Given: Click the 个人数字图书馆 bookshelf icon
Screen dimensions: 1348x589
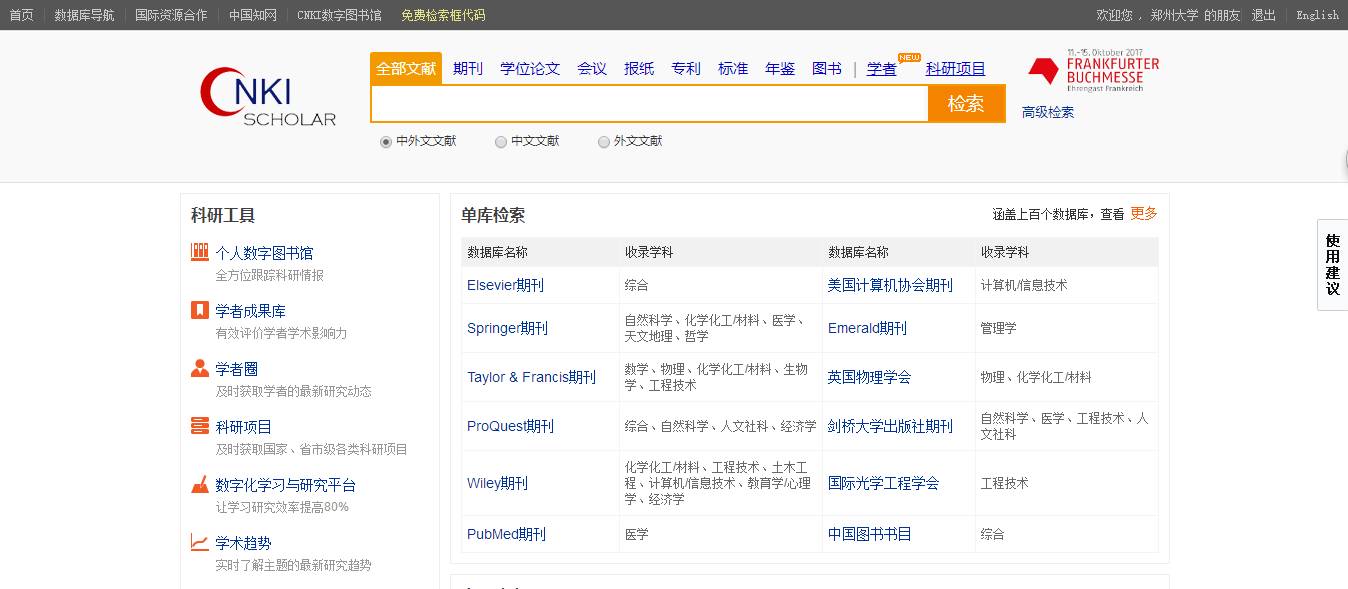Looking at the screenshot, I should pos(200,252).
